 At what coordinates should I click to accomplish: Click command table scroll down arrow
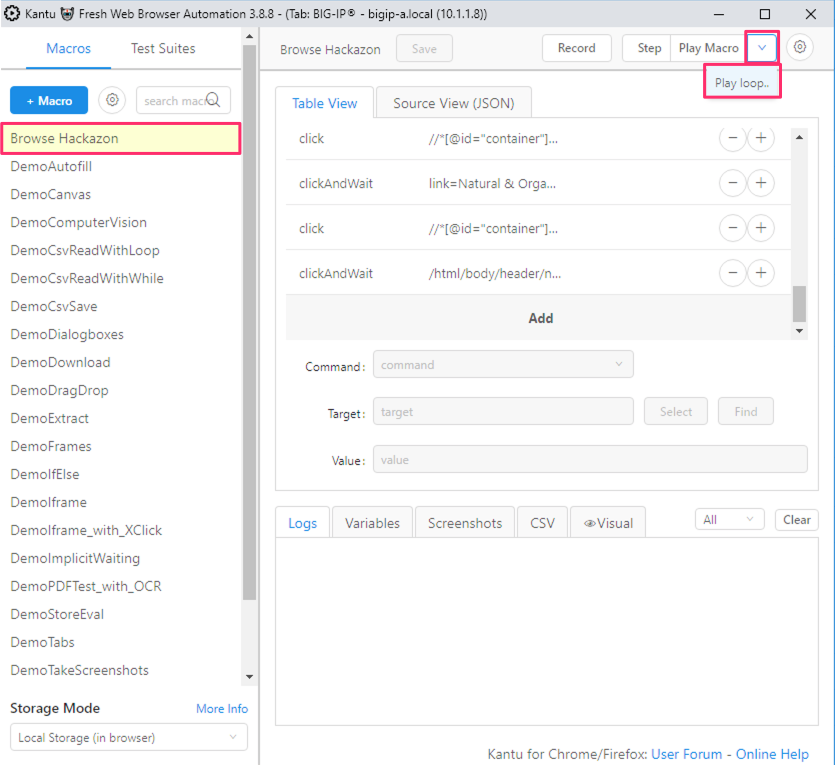pos(799,331)
